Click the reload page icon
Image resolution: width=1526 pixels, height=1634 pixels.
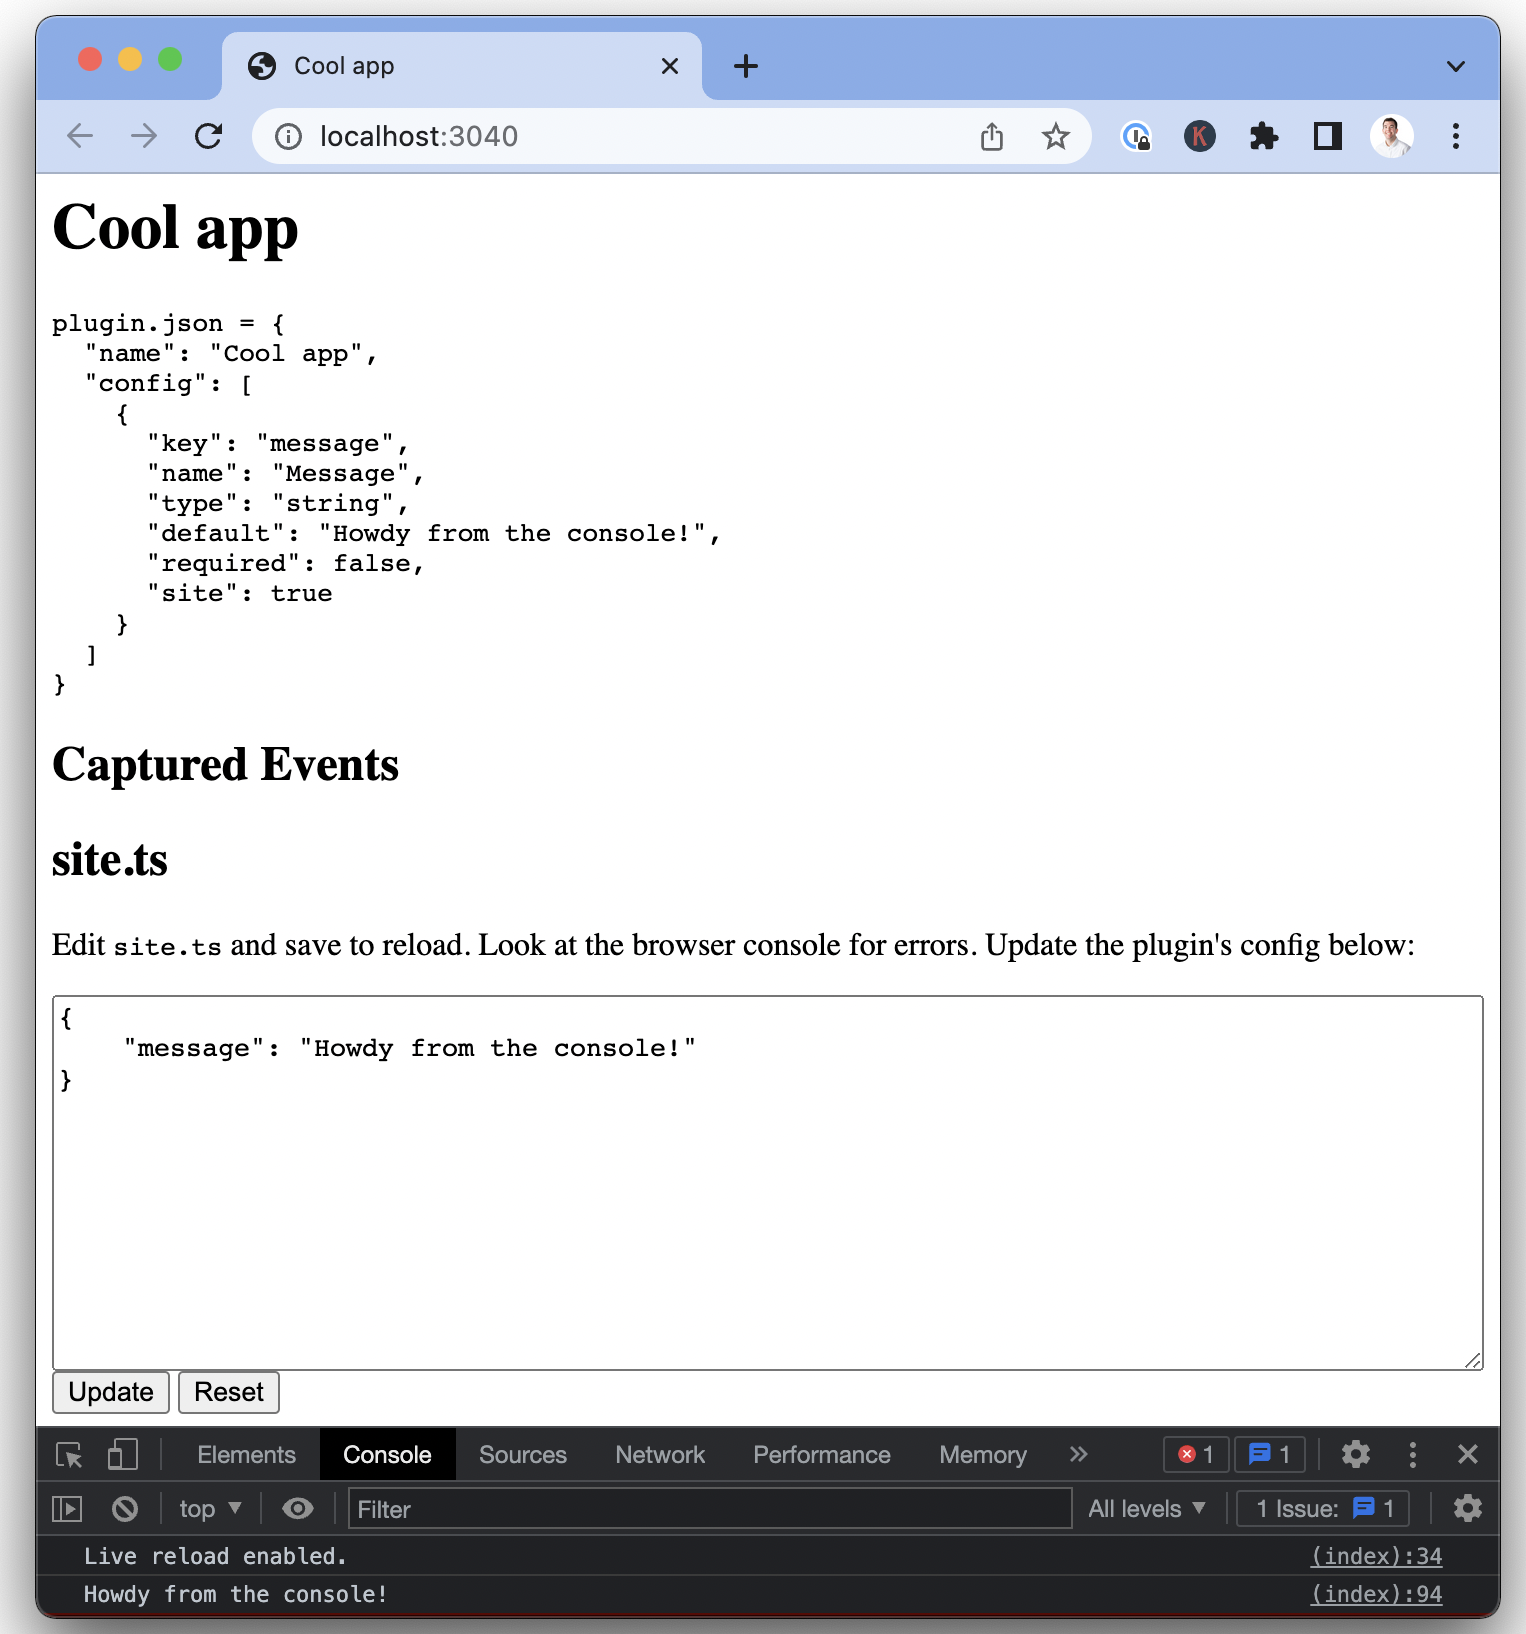point(208,136)
